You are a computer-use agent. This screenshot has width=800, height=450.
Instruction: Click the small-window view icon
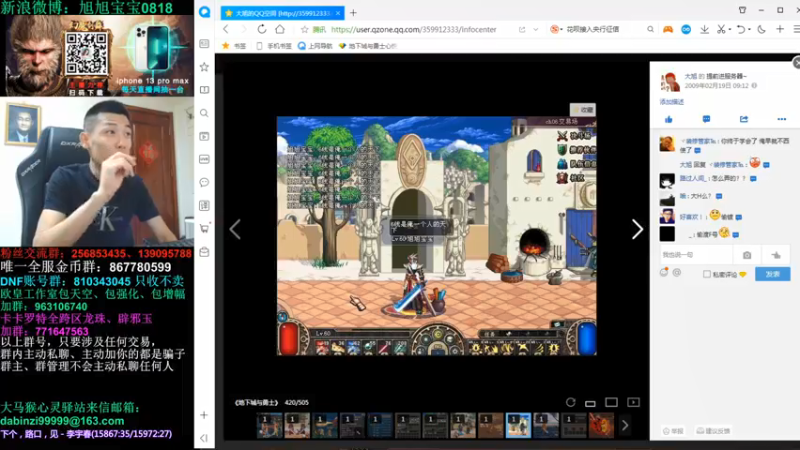(x=590, y=404)
